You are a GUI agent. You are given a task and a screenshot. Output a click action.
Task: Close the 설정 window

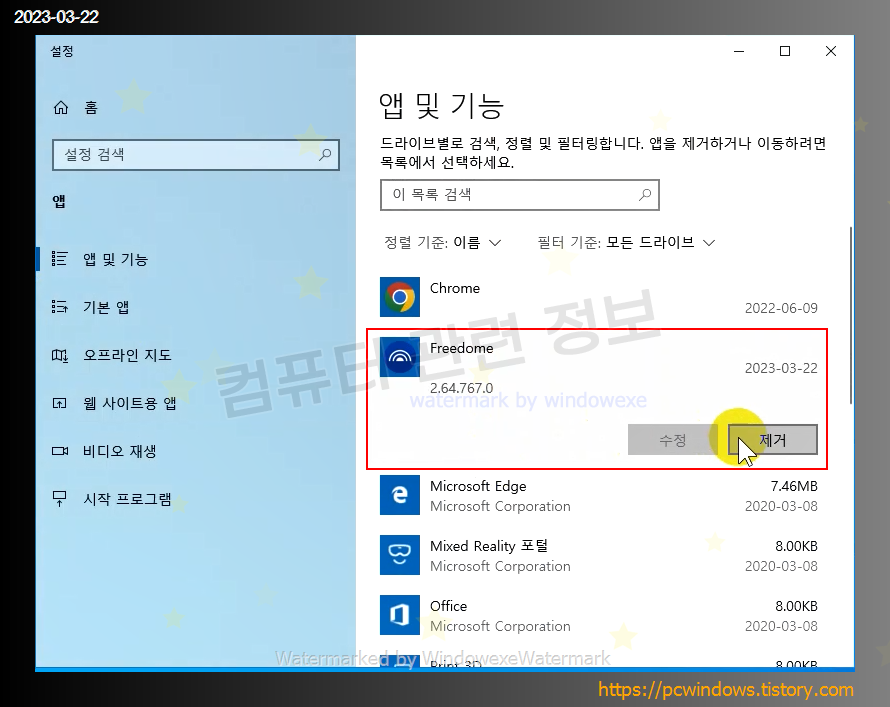pyautogui.click(x=831, y=51)
